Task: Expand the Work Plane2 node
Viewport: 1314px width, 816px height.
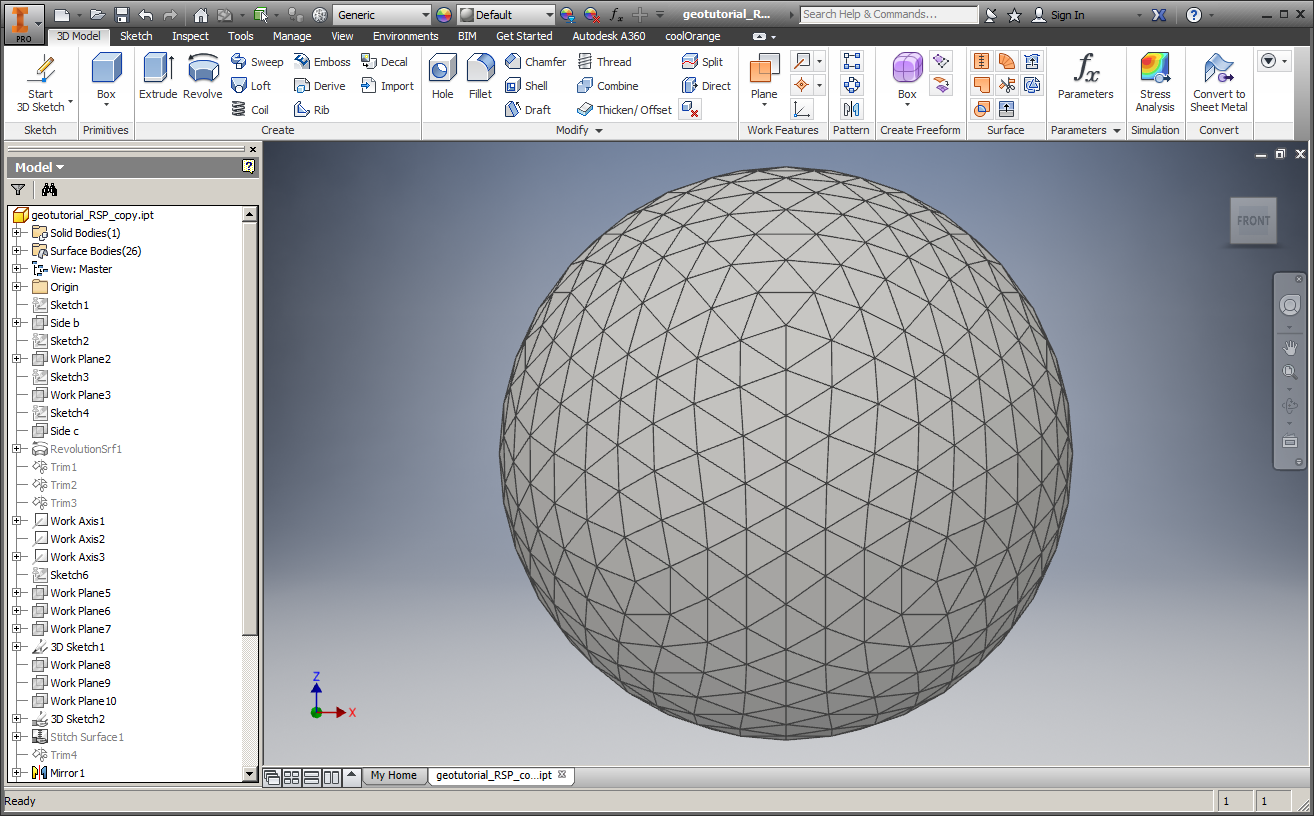Action: click(16, 359)
